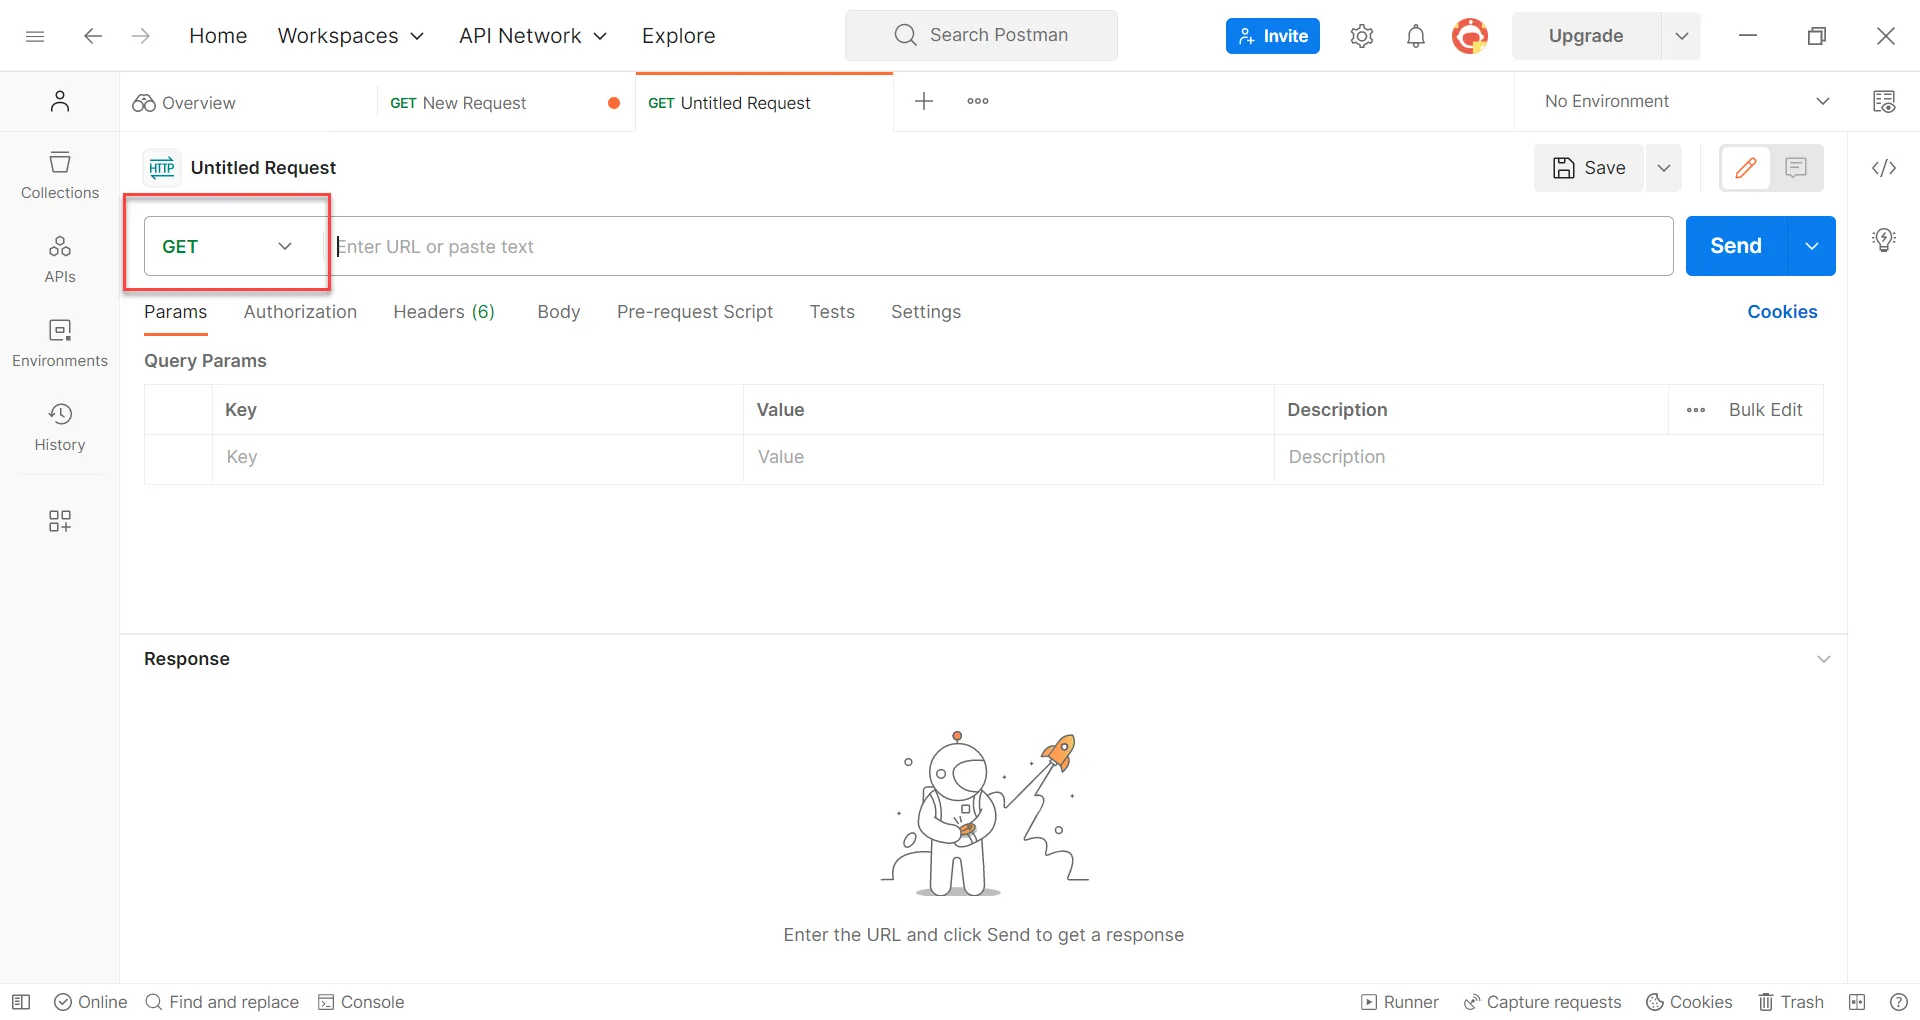Screen dimensions: 1920x1020
Task: Add a new tab with plus icon
Action: tap(924, 101)
